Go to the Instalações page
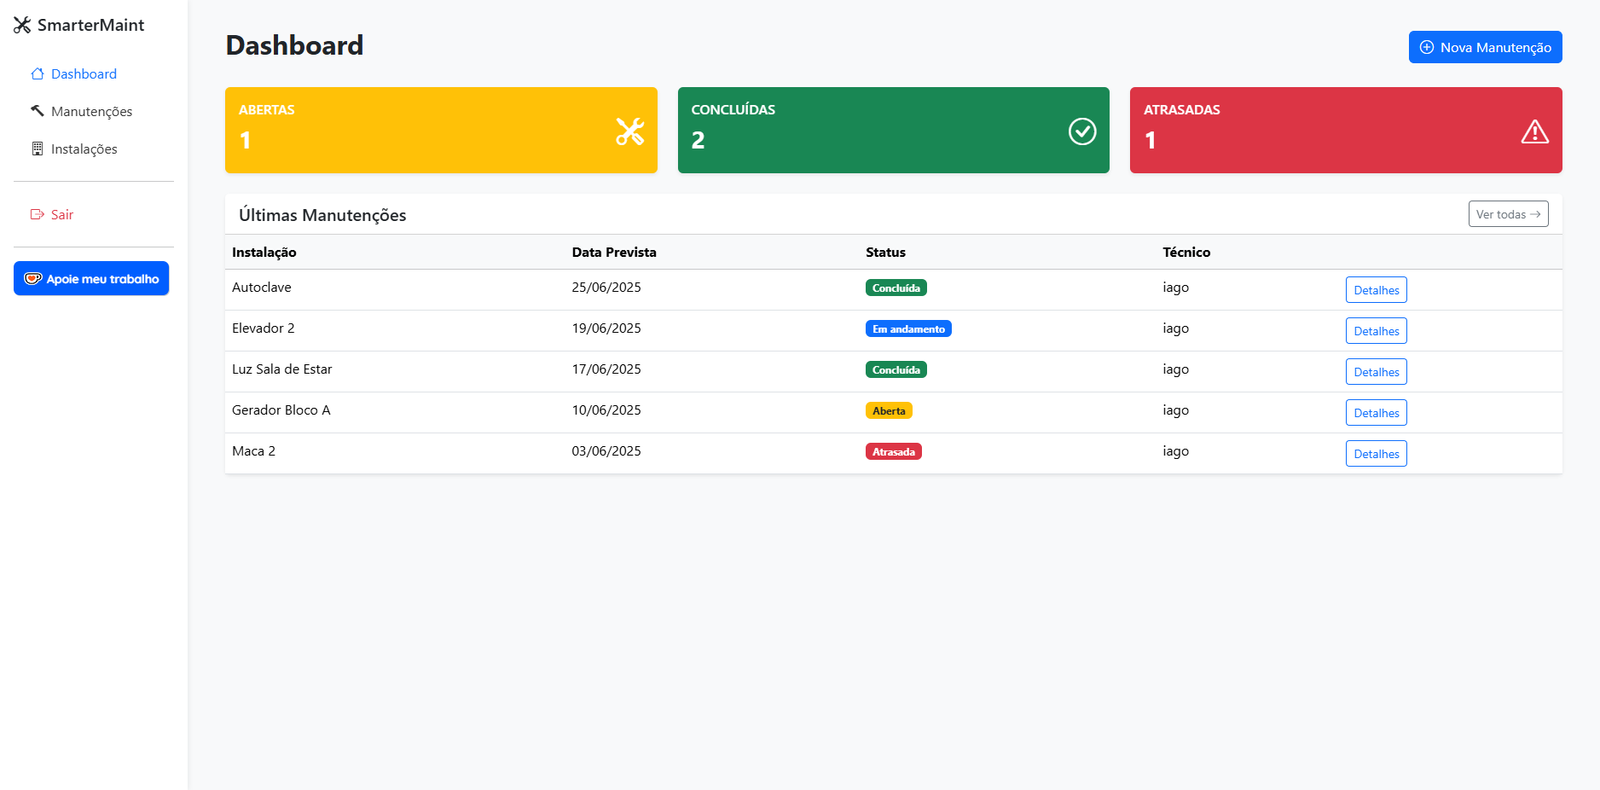The image size is (1600, 790). [84, 149]
